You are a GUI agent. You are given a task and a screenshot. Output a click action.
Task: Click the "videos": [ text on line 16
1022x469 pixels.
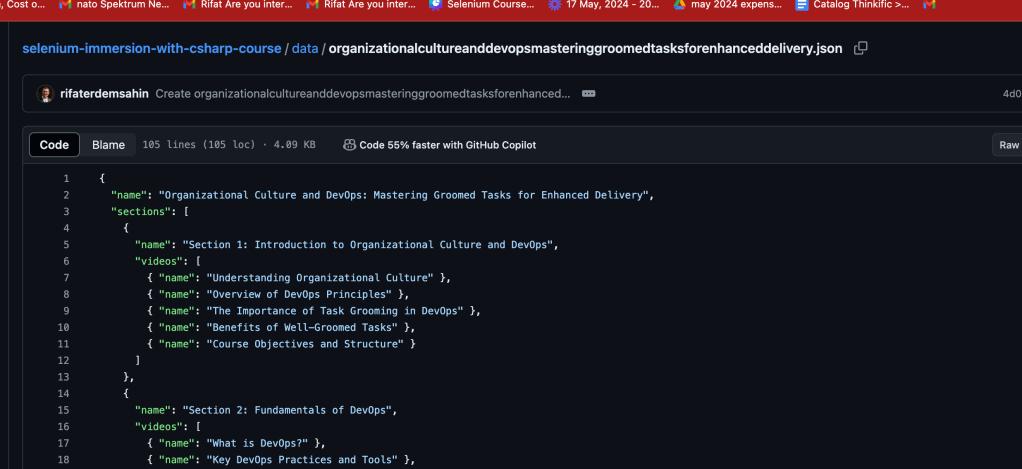point(168,427)
